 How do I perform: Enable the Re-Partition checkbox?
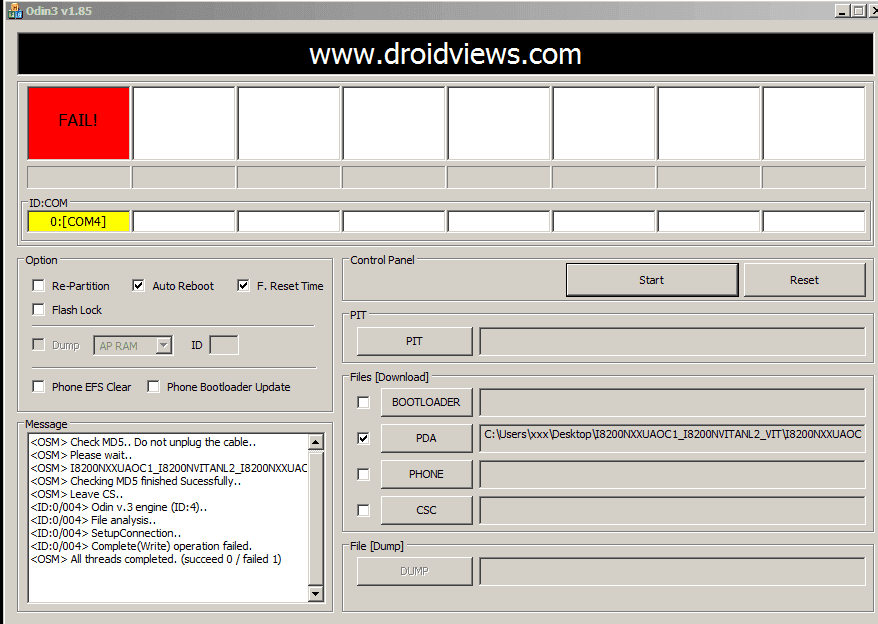38,286
